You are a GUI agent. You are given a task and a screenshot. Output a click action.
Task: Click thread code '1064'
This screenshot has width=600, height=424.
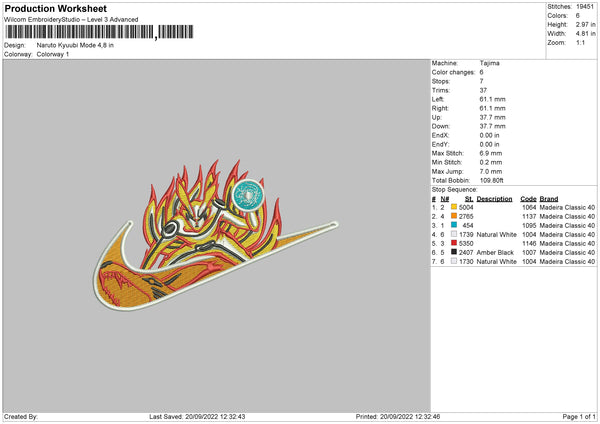coord(529,207)
